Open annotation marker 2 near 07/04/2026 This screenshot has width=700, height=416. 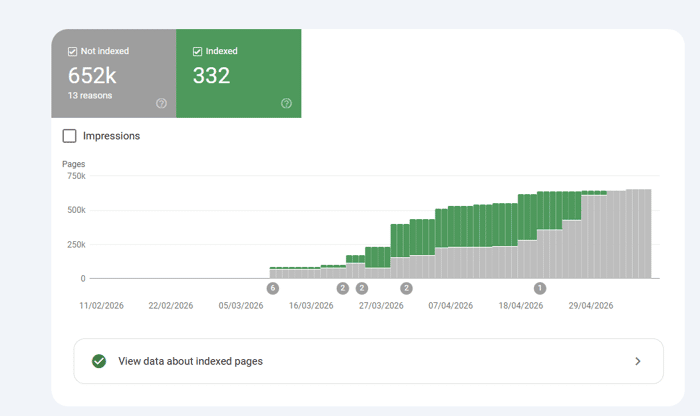[x=406, y=288]
